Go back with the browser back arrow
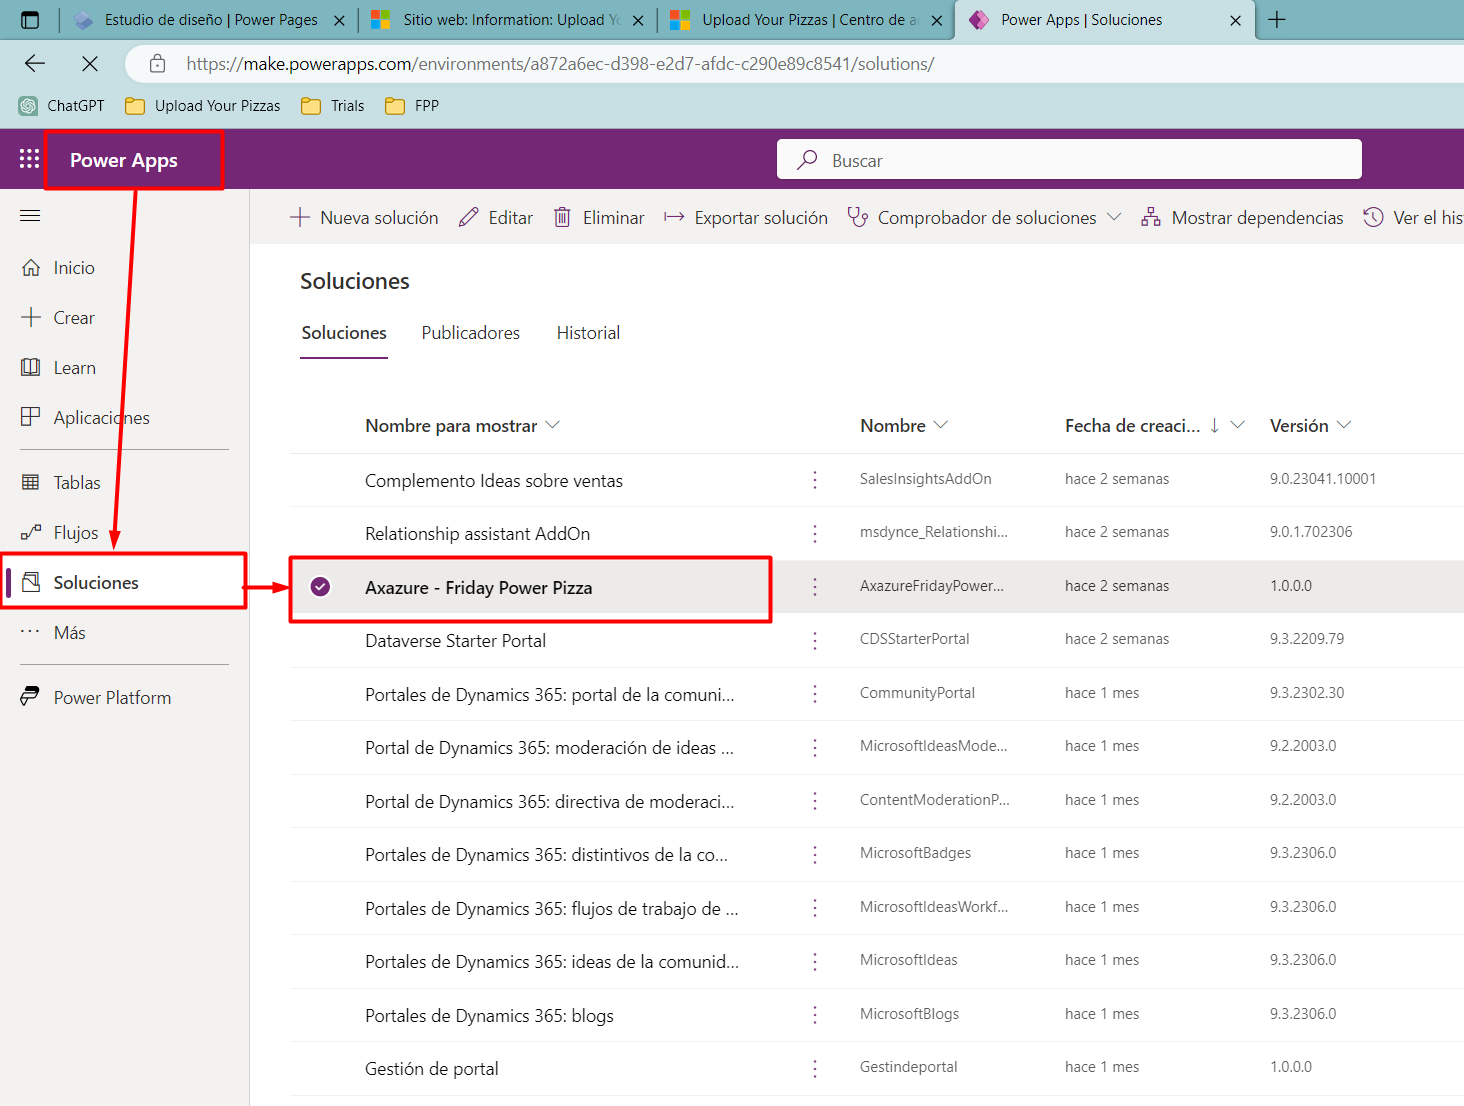 coord(35,64)
